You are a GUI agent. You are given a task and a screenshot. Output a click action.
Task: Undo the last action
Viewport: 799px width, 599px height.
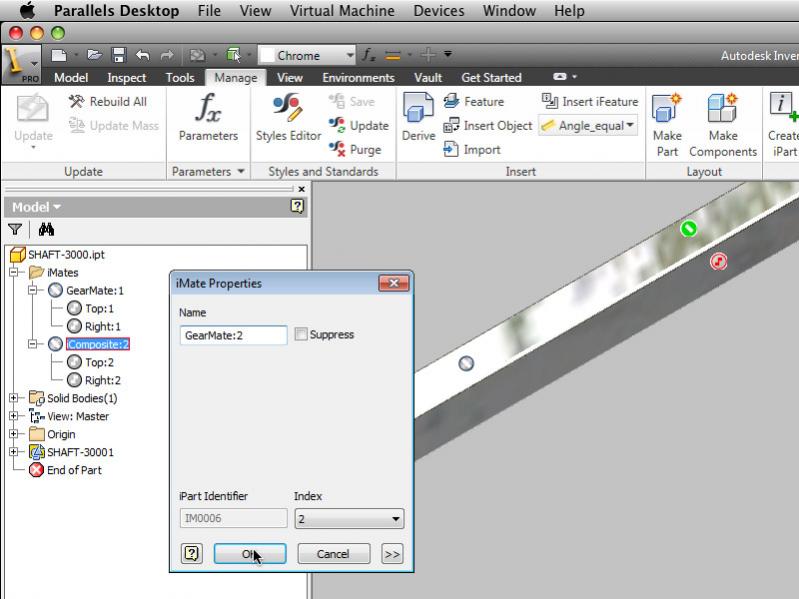point(143,55)
